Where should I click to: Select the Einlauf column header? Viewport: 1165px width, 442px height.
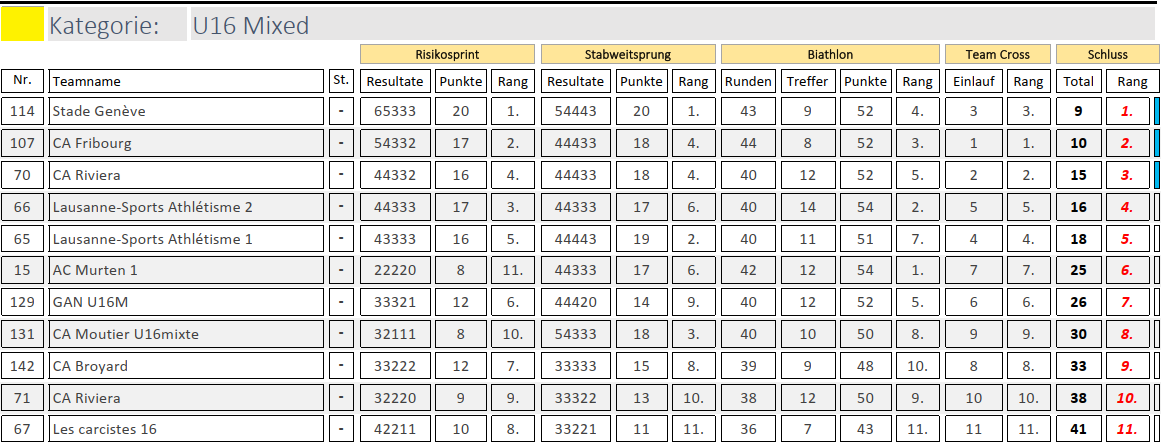point(973,81)
